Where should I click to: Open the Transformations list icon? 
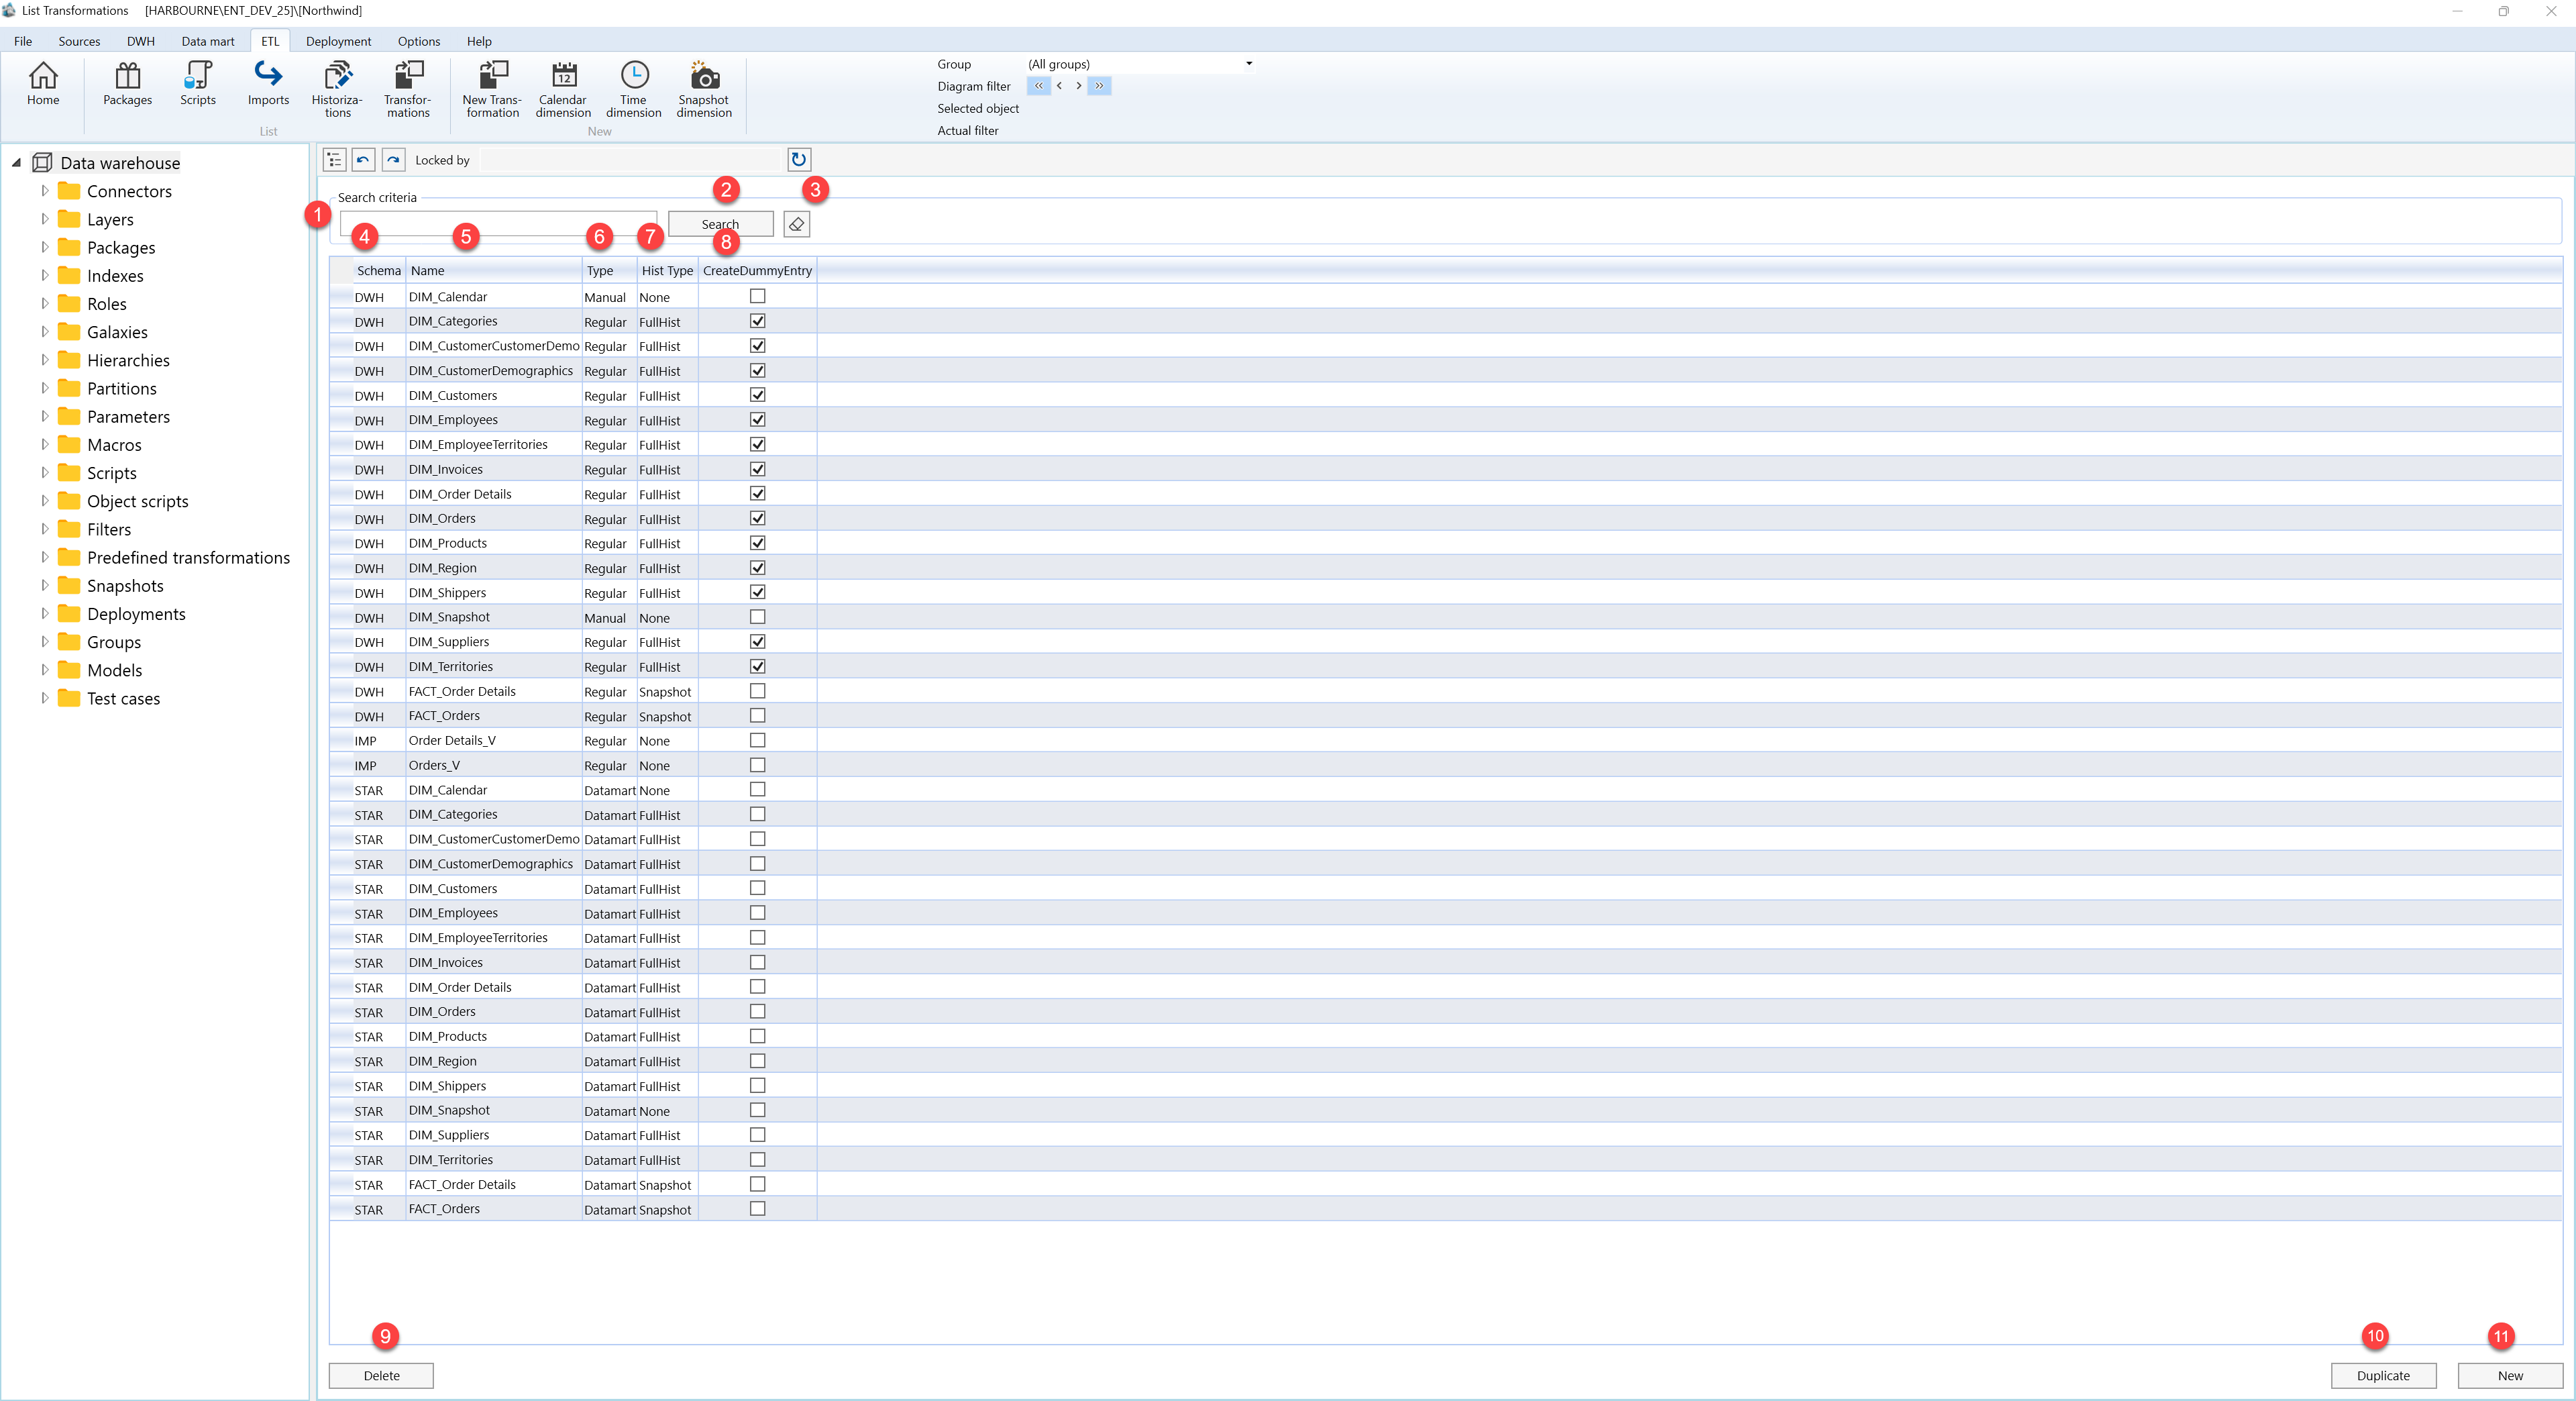click(408, 89)
